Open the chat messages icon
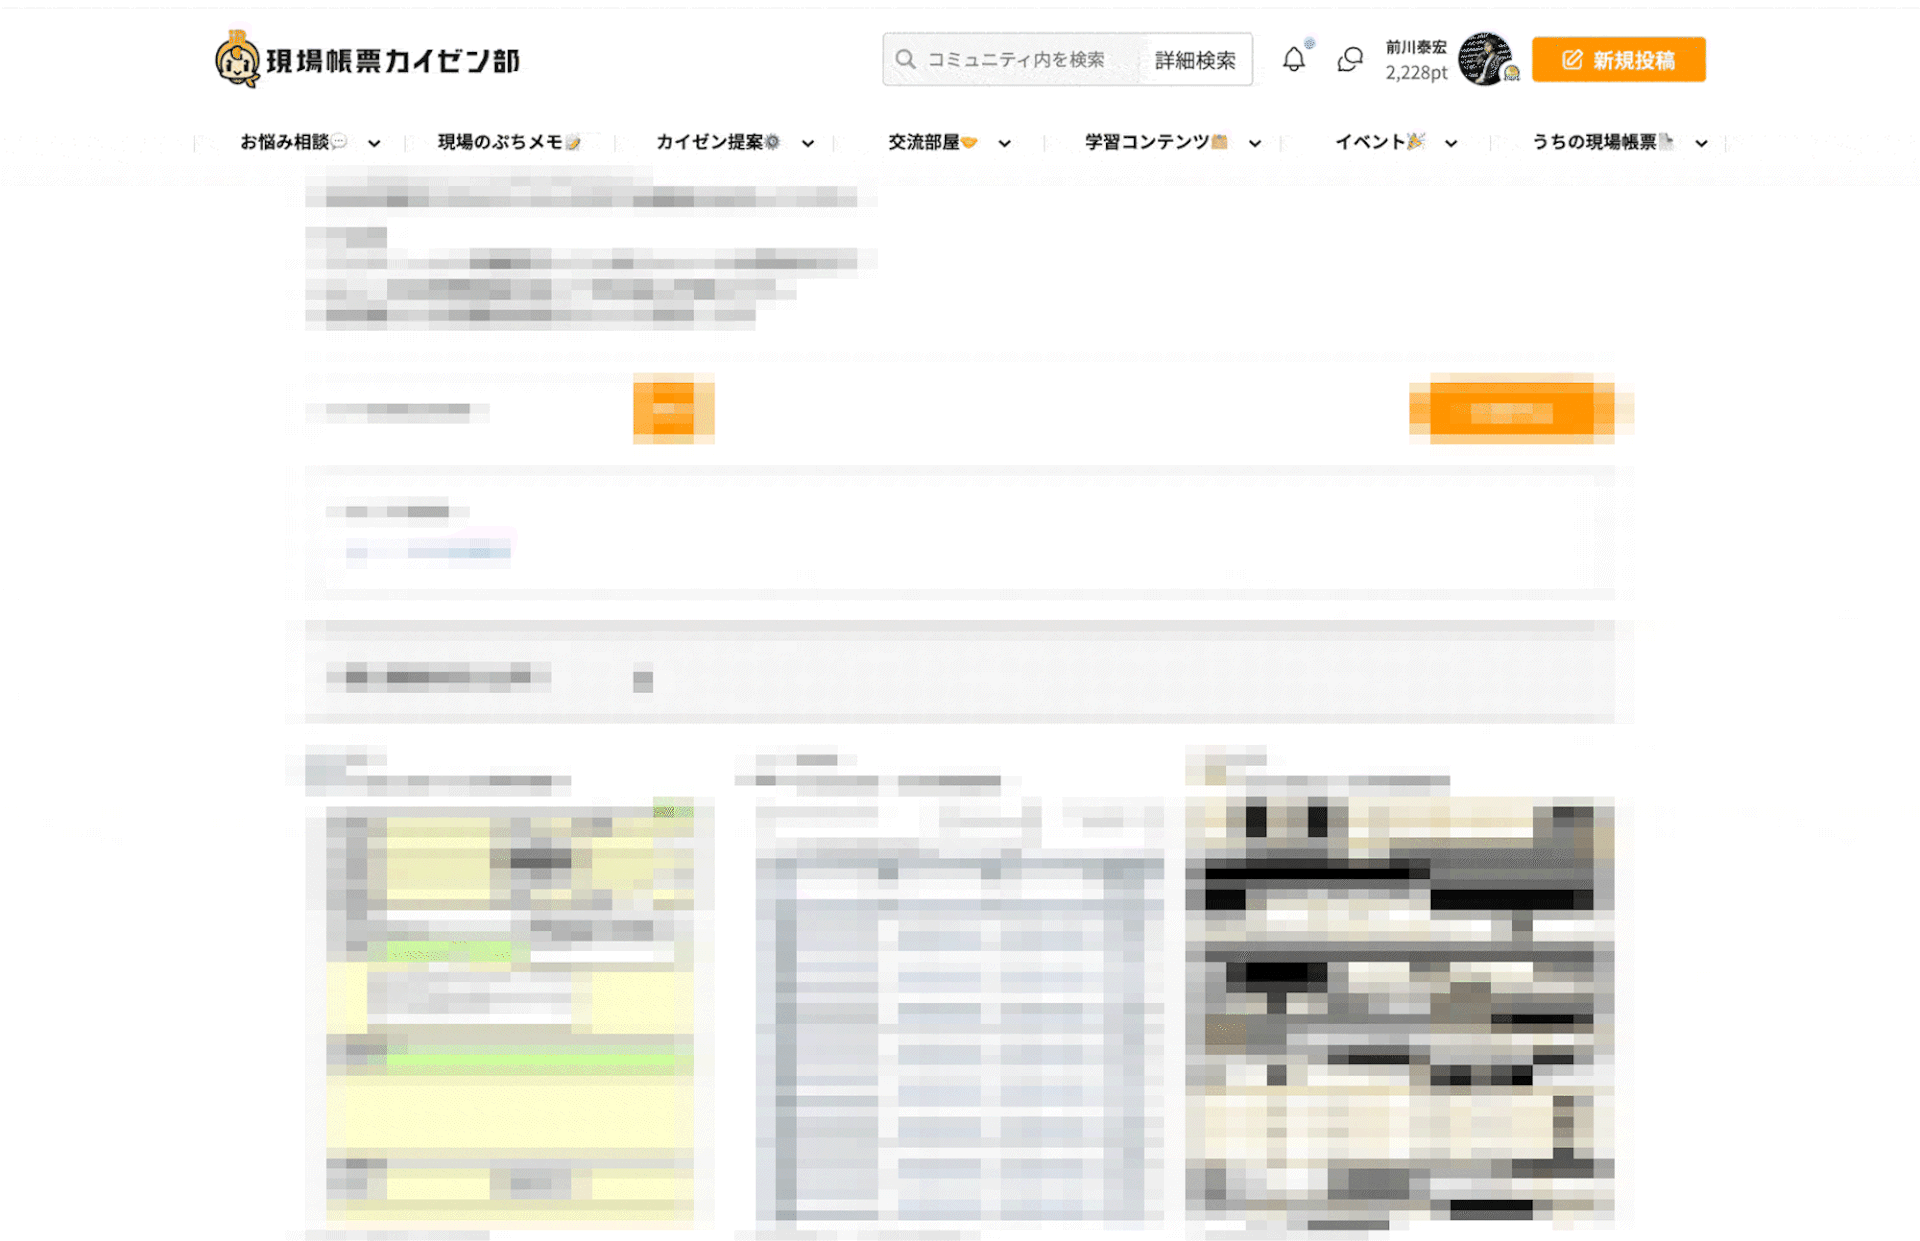The height and width of the screenshot is (1241, 1920). coord(1350,60)
